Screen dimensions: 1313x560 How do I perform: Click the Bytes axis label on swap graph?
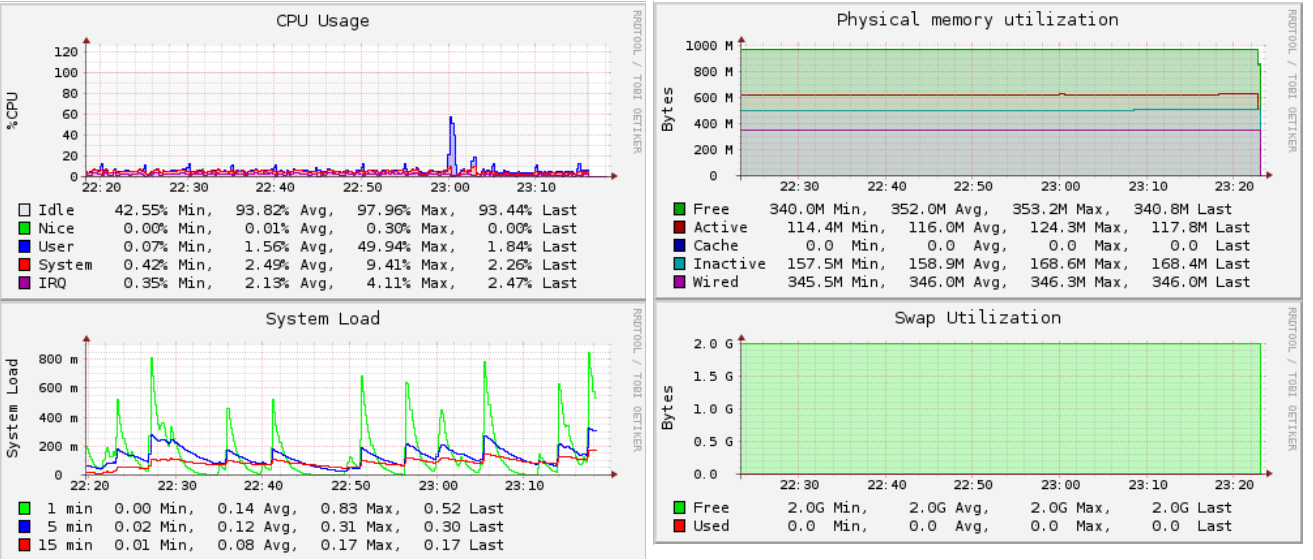pos(668,408)
